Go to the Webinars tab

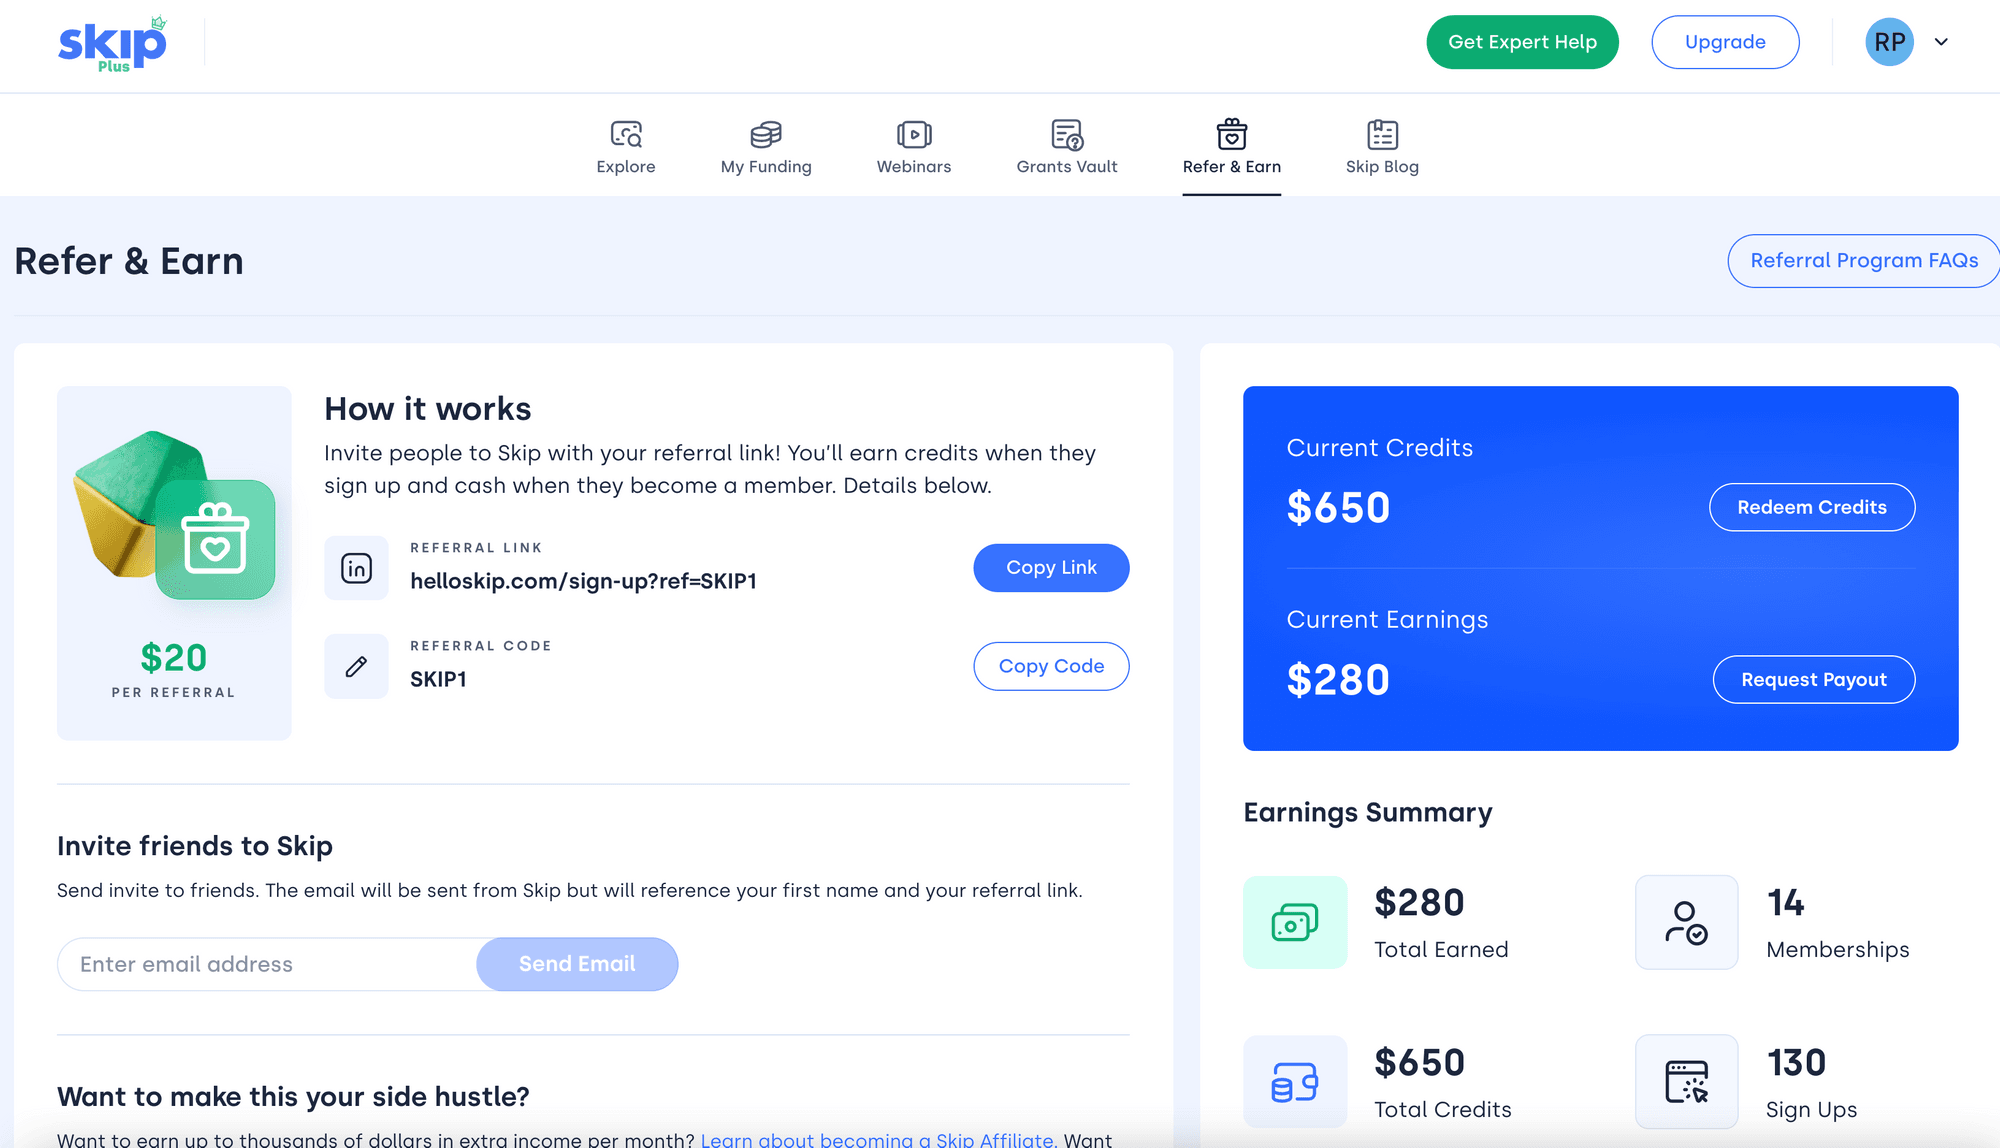(914, 147)
